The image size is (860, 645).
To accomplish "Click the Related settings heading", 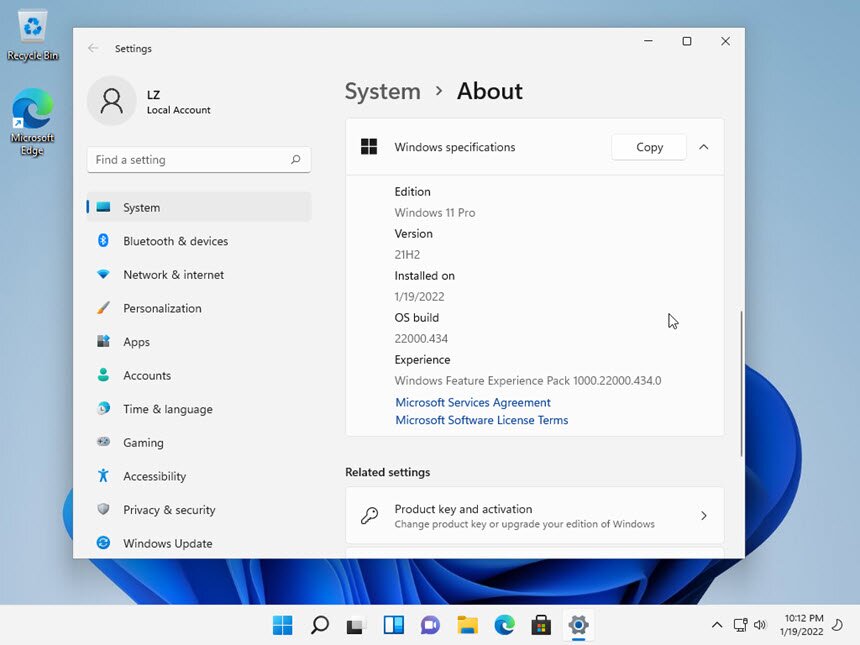I will coord(388,472).
